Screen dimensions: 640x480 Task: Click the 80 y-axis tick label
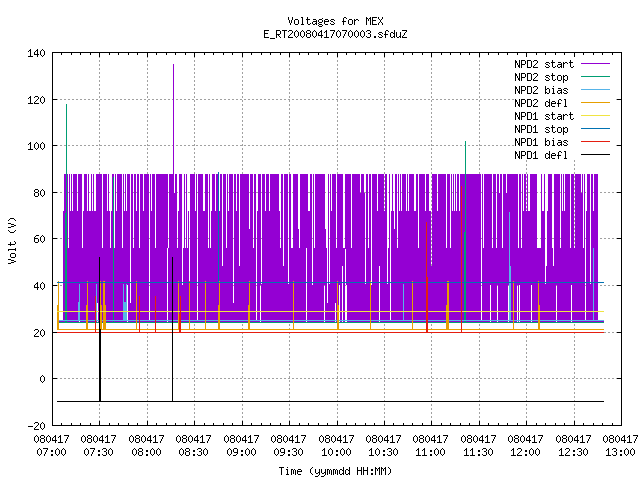(40, 193)
